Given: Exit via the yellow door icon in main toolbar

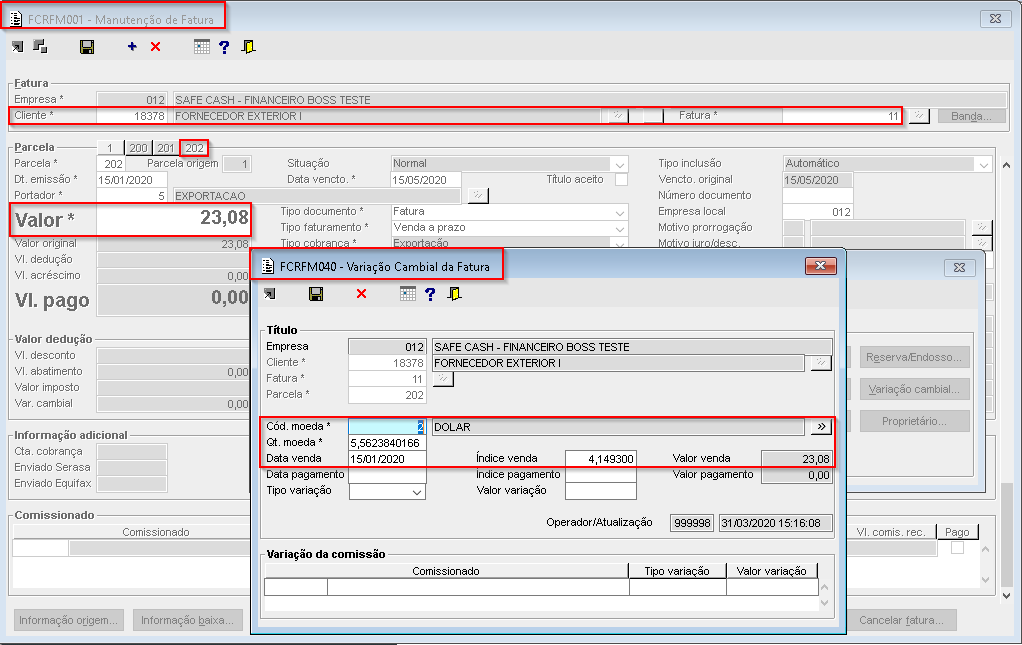Looking at the screenshot, I should [248, 46].
